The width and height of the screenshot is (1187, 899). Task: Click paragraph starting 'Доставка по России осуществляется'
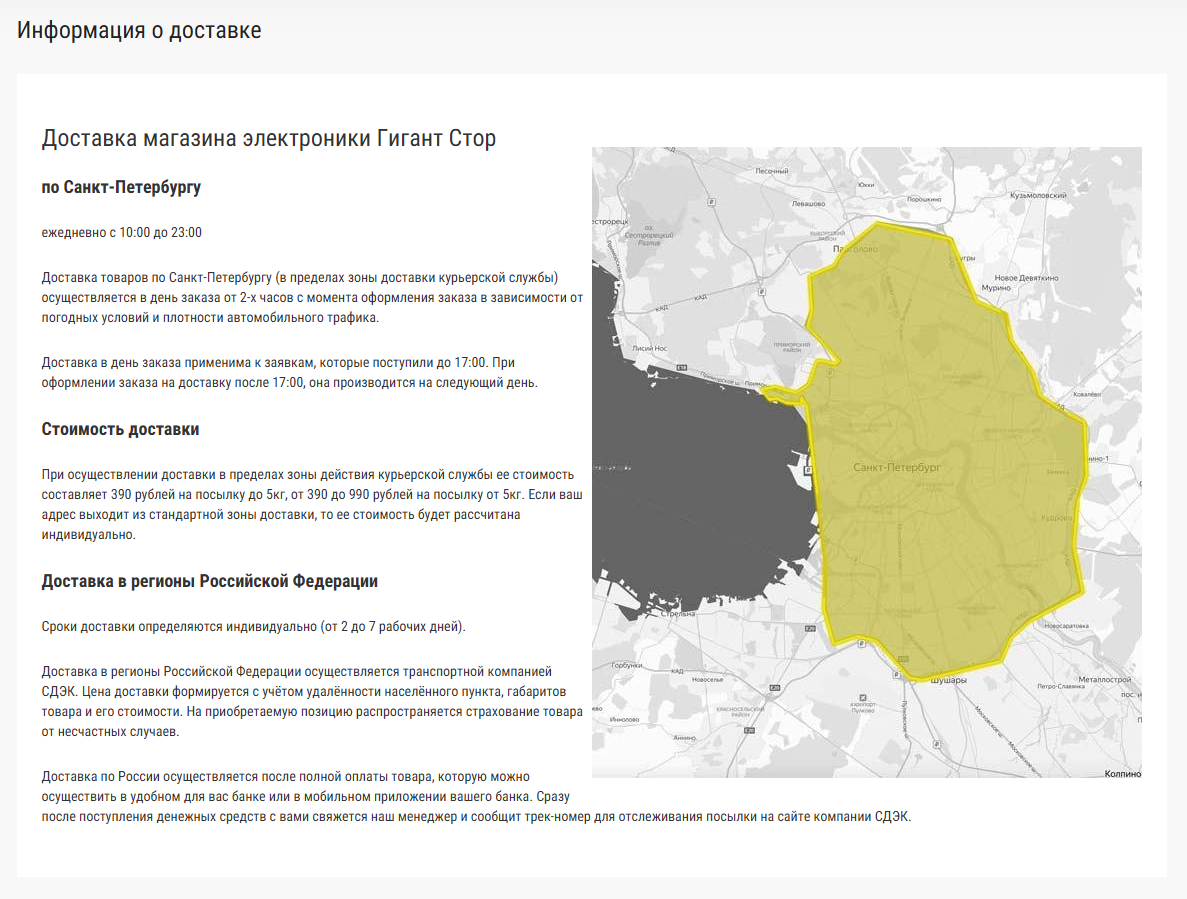(476, 796)
